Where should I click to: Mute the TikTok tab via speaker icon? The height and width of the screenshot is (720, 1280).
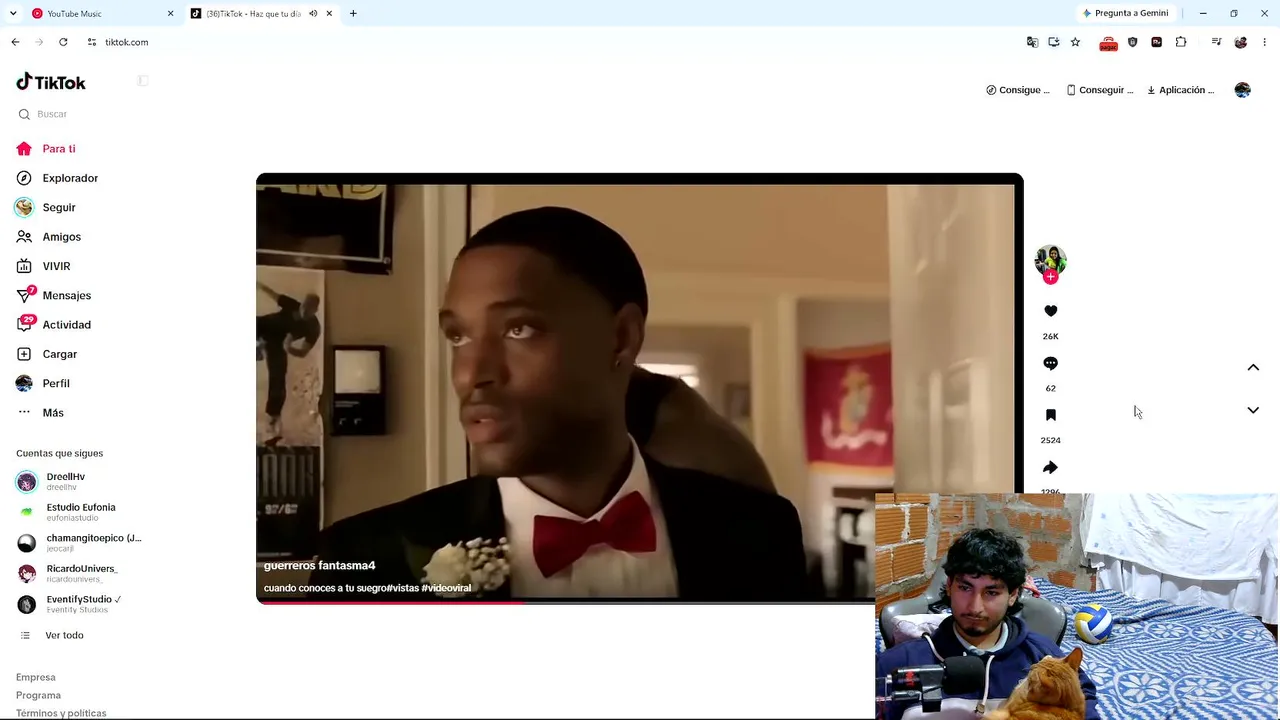tap(313, 14)
